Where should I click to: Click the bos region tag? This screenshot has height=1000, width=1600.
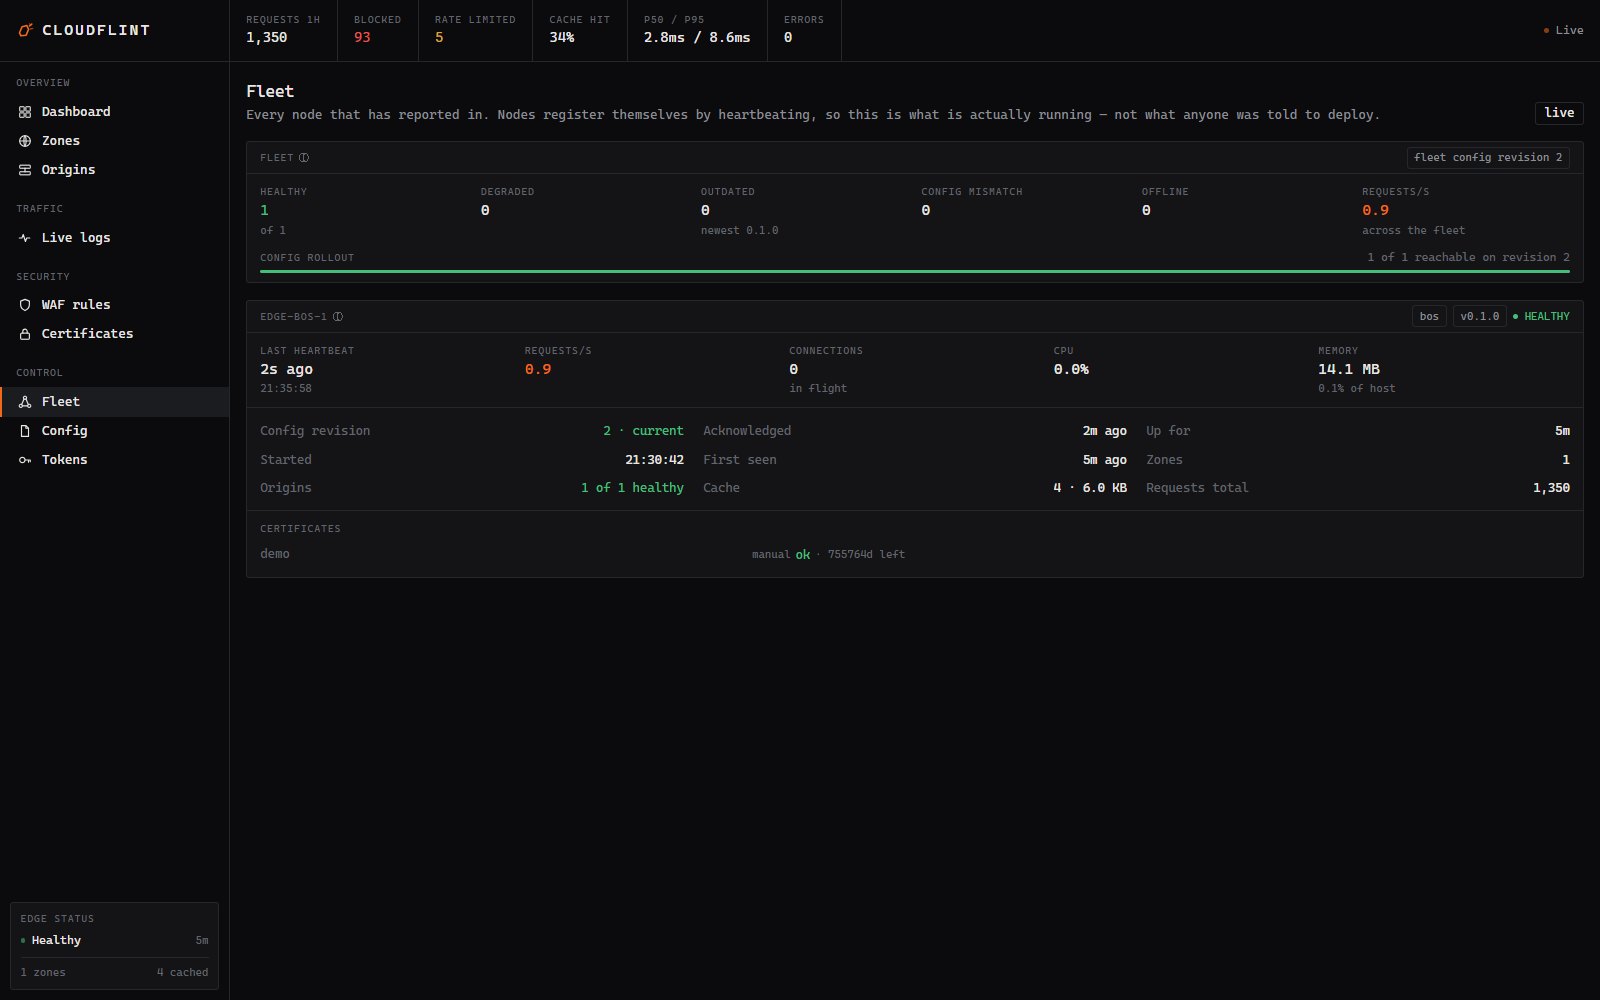[1429, 317]
